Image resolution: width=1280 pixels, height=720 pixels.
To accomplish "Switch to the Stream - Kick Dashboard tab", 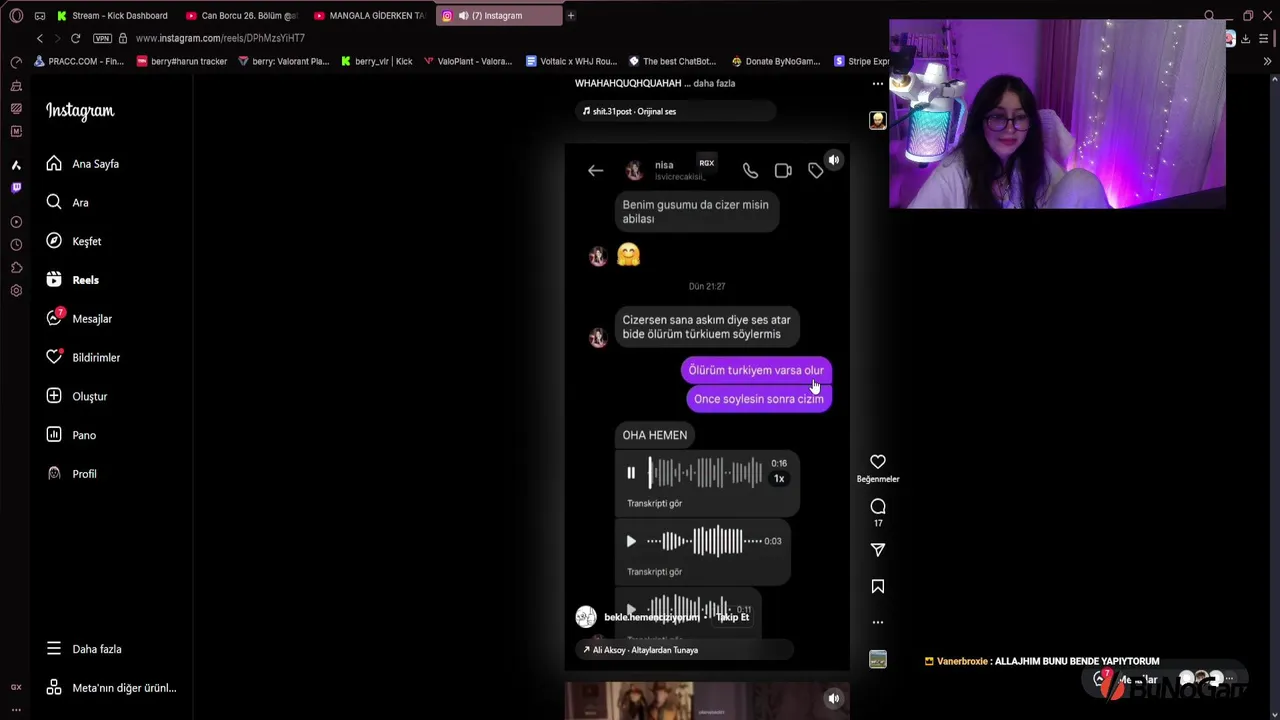I will [113, 15].
